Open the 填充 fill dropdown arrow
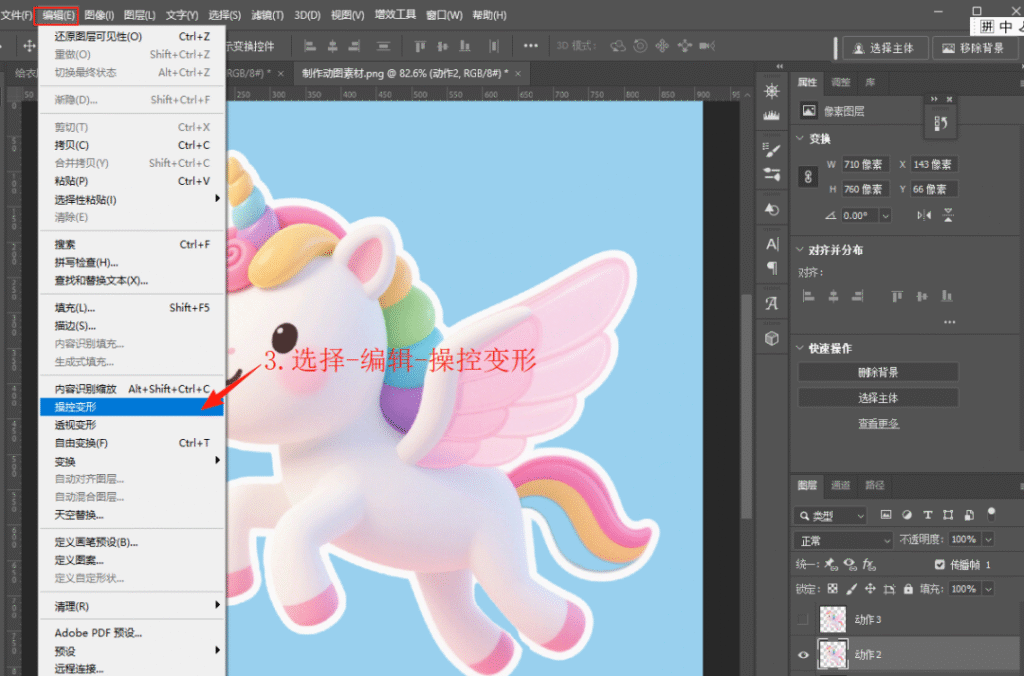The width and height of the screenshot is (1024, 676). click(988, 588)
